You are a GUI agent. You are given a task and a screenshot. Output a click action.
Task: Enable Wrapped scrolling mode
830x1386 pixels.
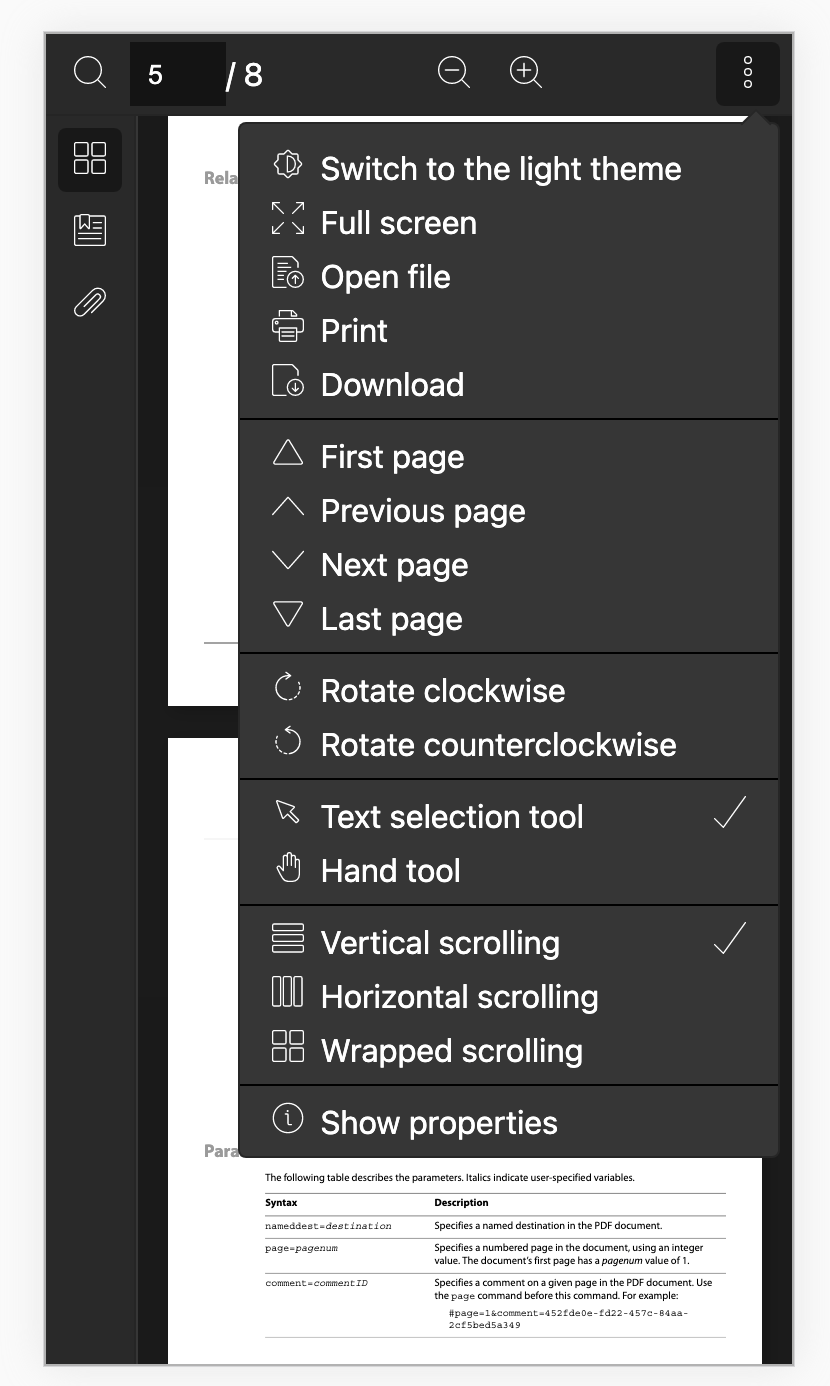(x=452, y=1050)
